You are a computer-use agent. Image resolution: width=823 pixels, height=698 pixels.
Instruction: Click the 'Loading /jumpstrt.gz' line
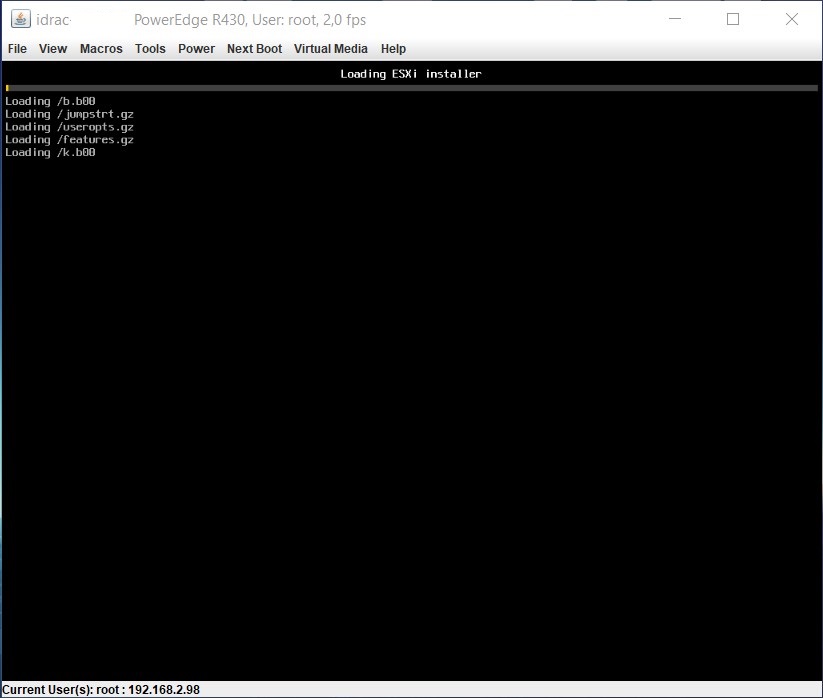click(69, 114)
